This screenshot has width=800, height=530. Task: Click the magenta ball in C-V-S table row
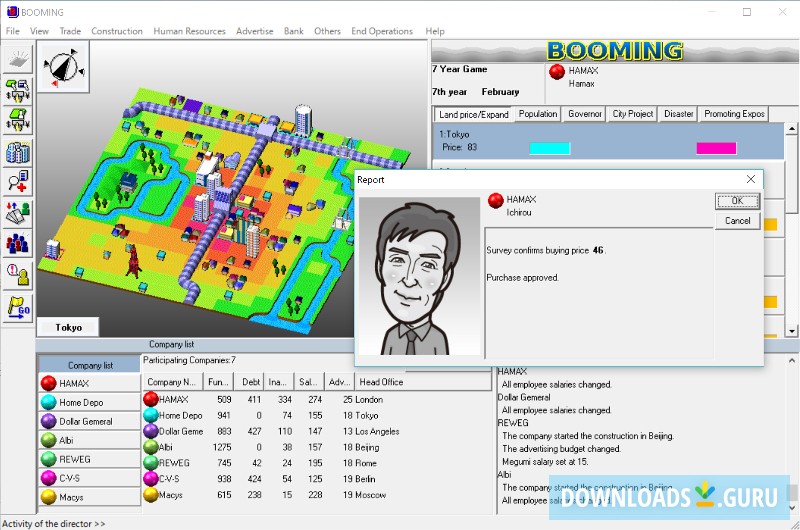(151, 478)
